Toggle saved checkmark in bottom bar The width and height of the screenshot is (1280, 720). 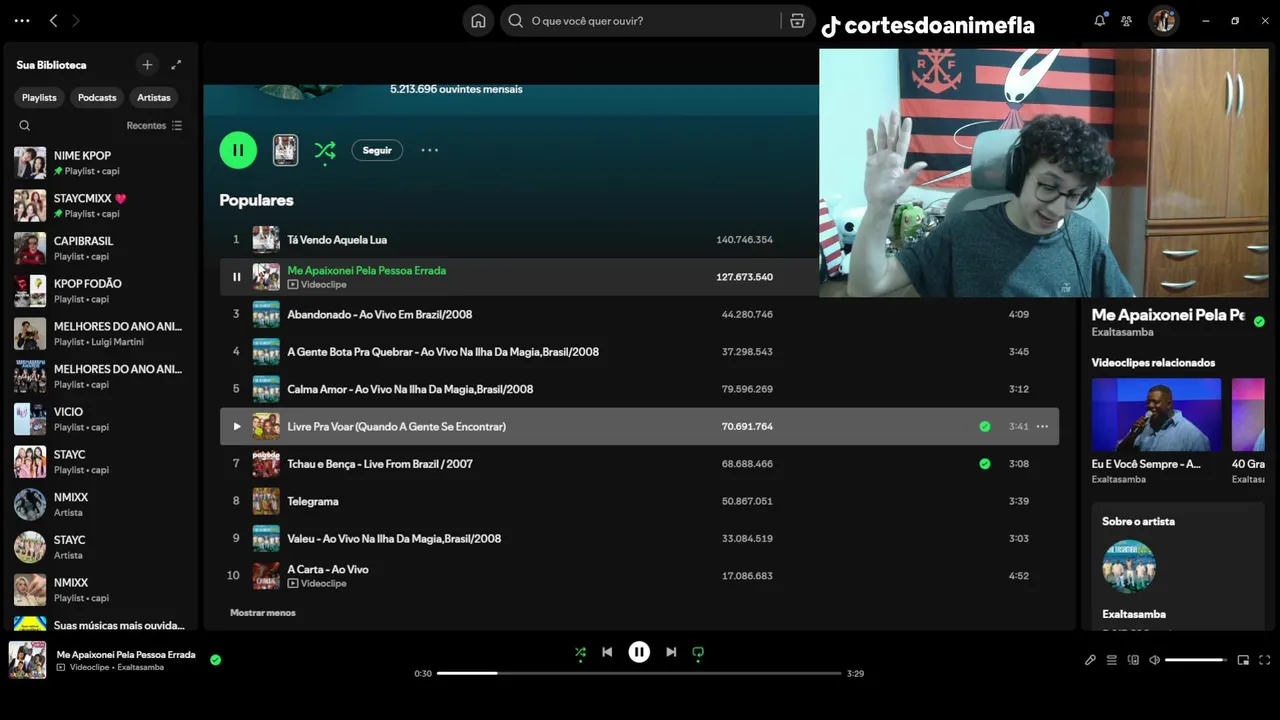point(215,659)
